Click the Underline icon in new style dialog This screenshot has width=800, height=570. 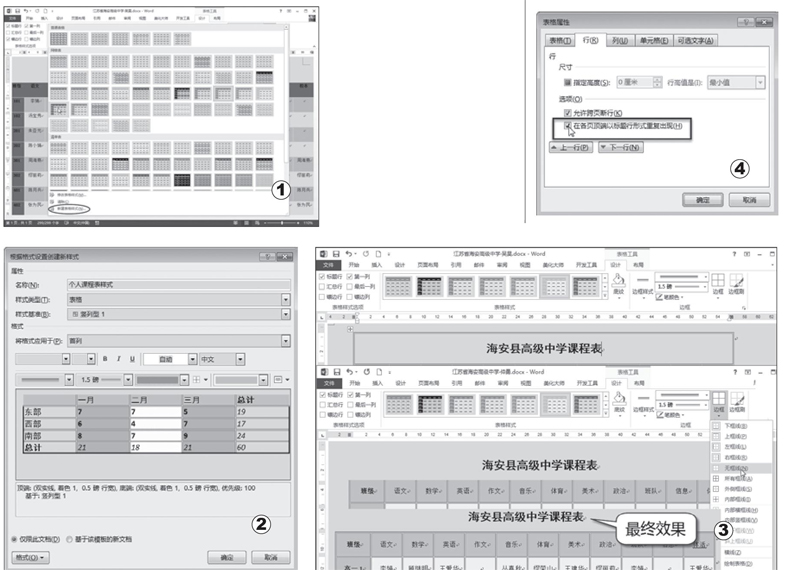click(130, 358)
